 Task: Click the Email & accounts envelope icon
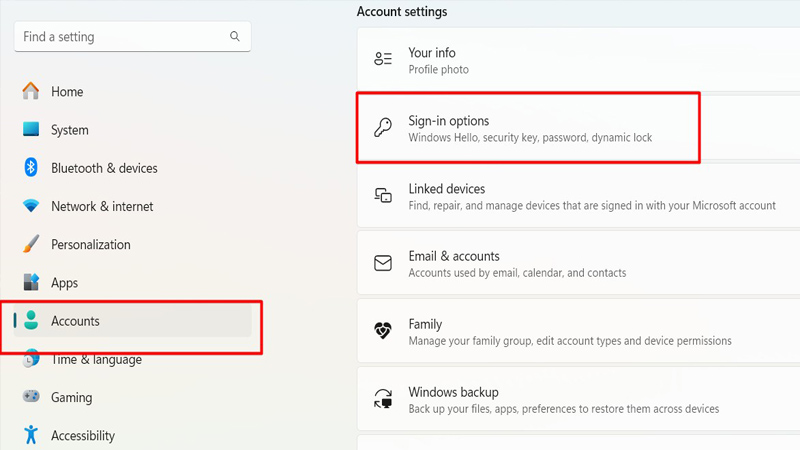pos(383,263)
